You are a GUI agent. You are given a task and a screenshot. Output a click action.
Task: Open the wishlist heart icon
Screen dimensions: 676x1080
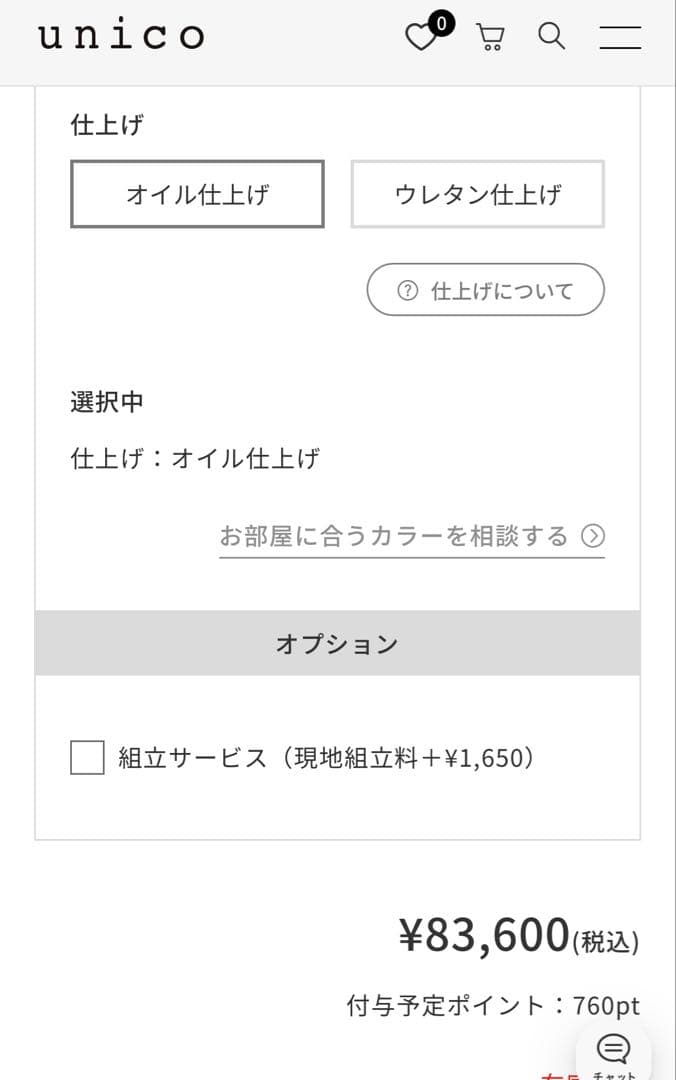click(x=420, y=39)
